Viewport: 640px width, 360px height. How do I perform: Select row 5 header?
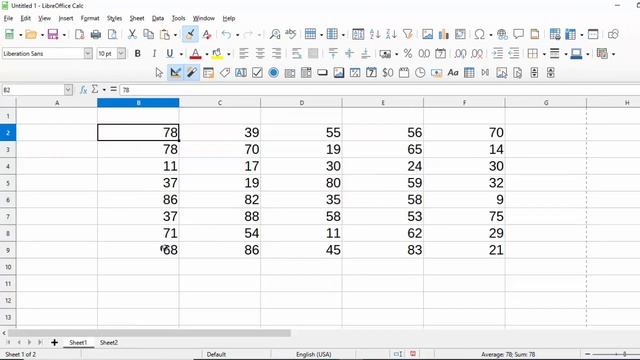click(x=8, y=183)
